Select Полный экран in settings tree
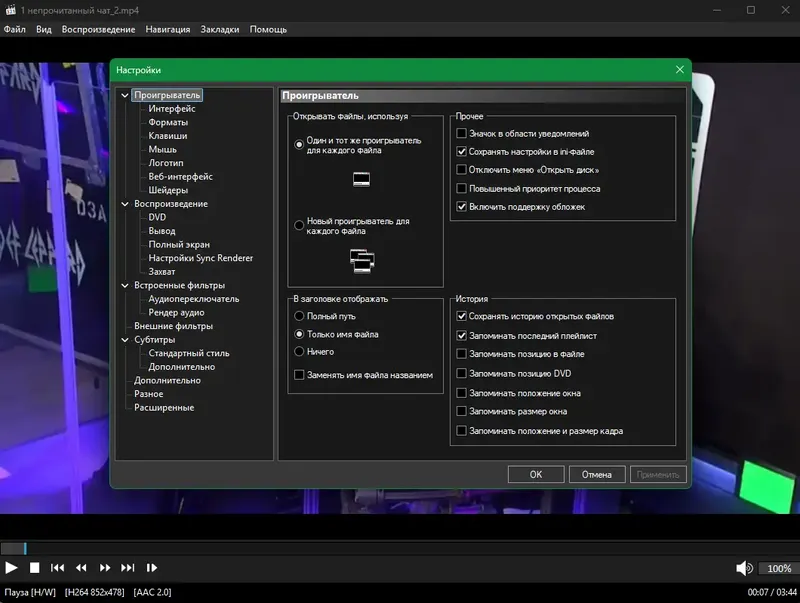 [x=179, y=244]
